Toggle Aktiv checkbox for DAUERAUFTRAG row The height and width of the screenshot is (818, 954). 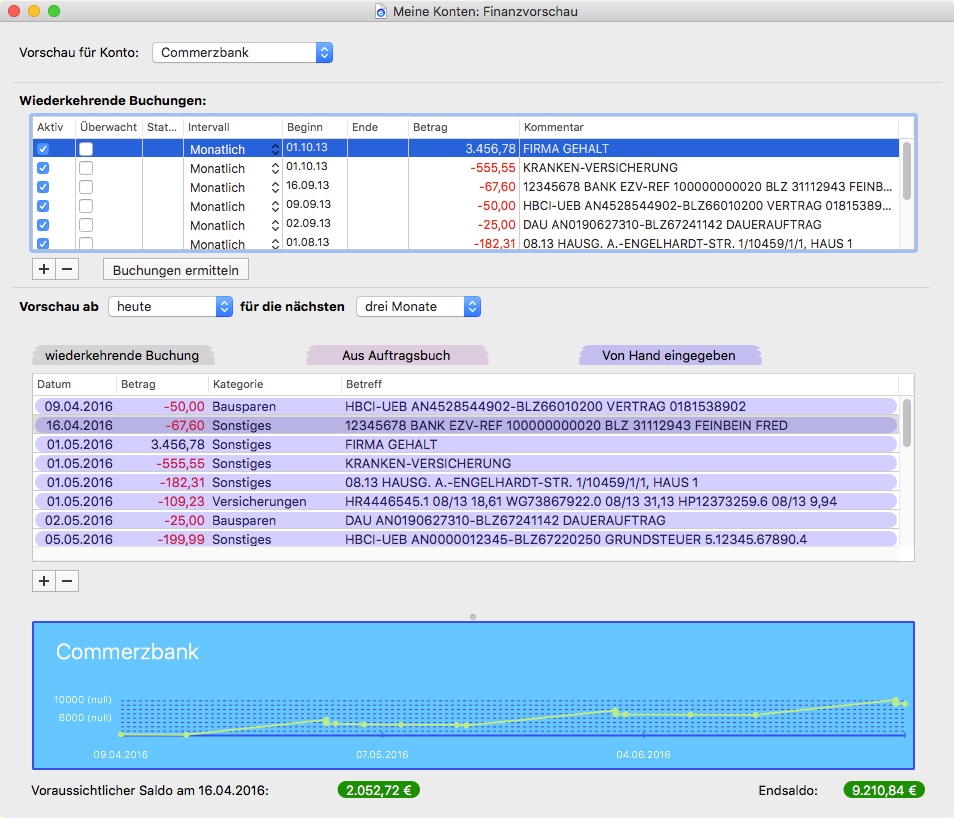[43, 225]
